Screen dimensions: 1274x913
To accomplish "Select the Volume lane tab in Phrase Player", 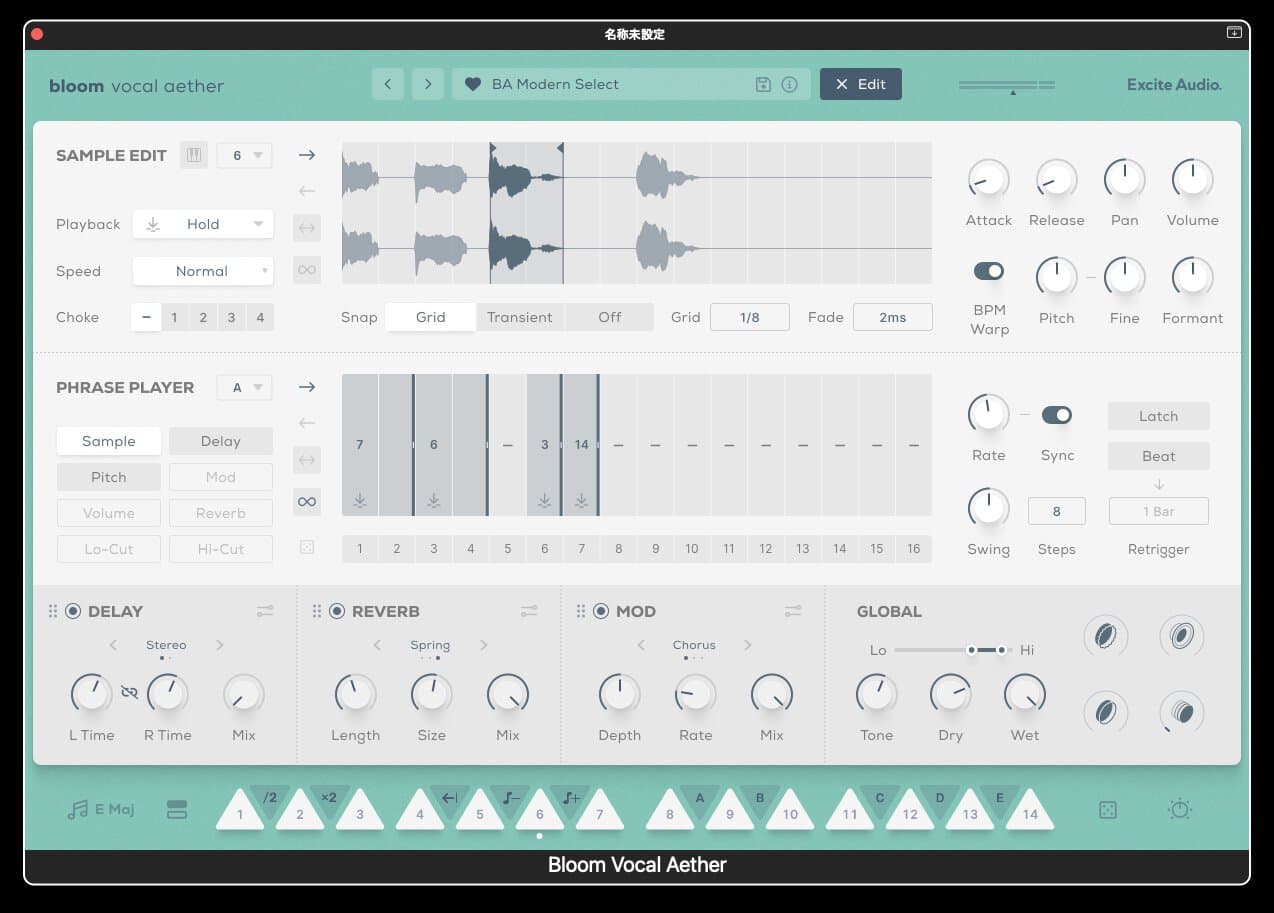I will tap(109, 513).
